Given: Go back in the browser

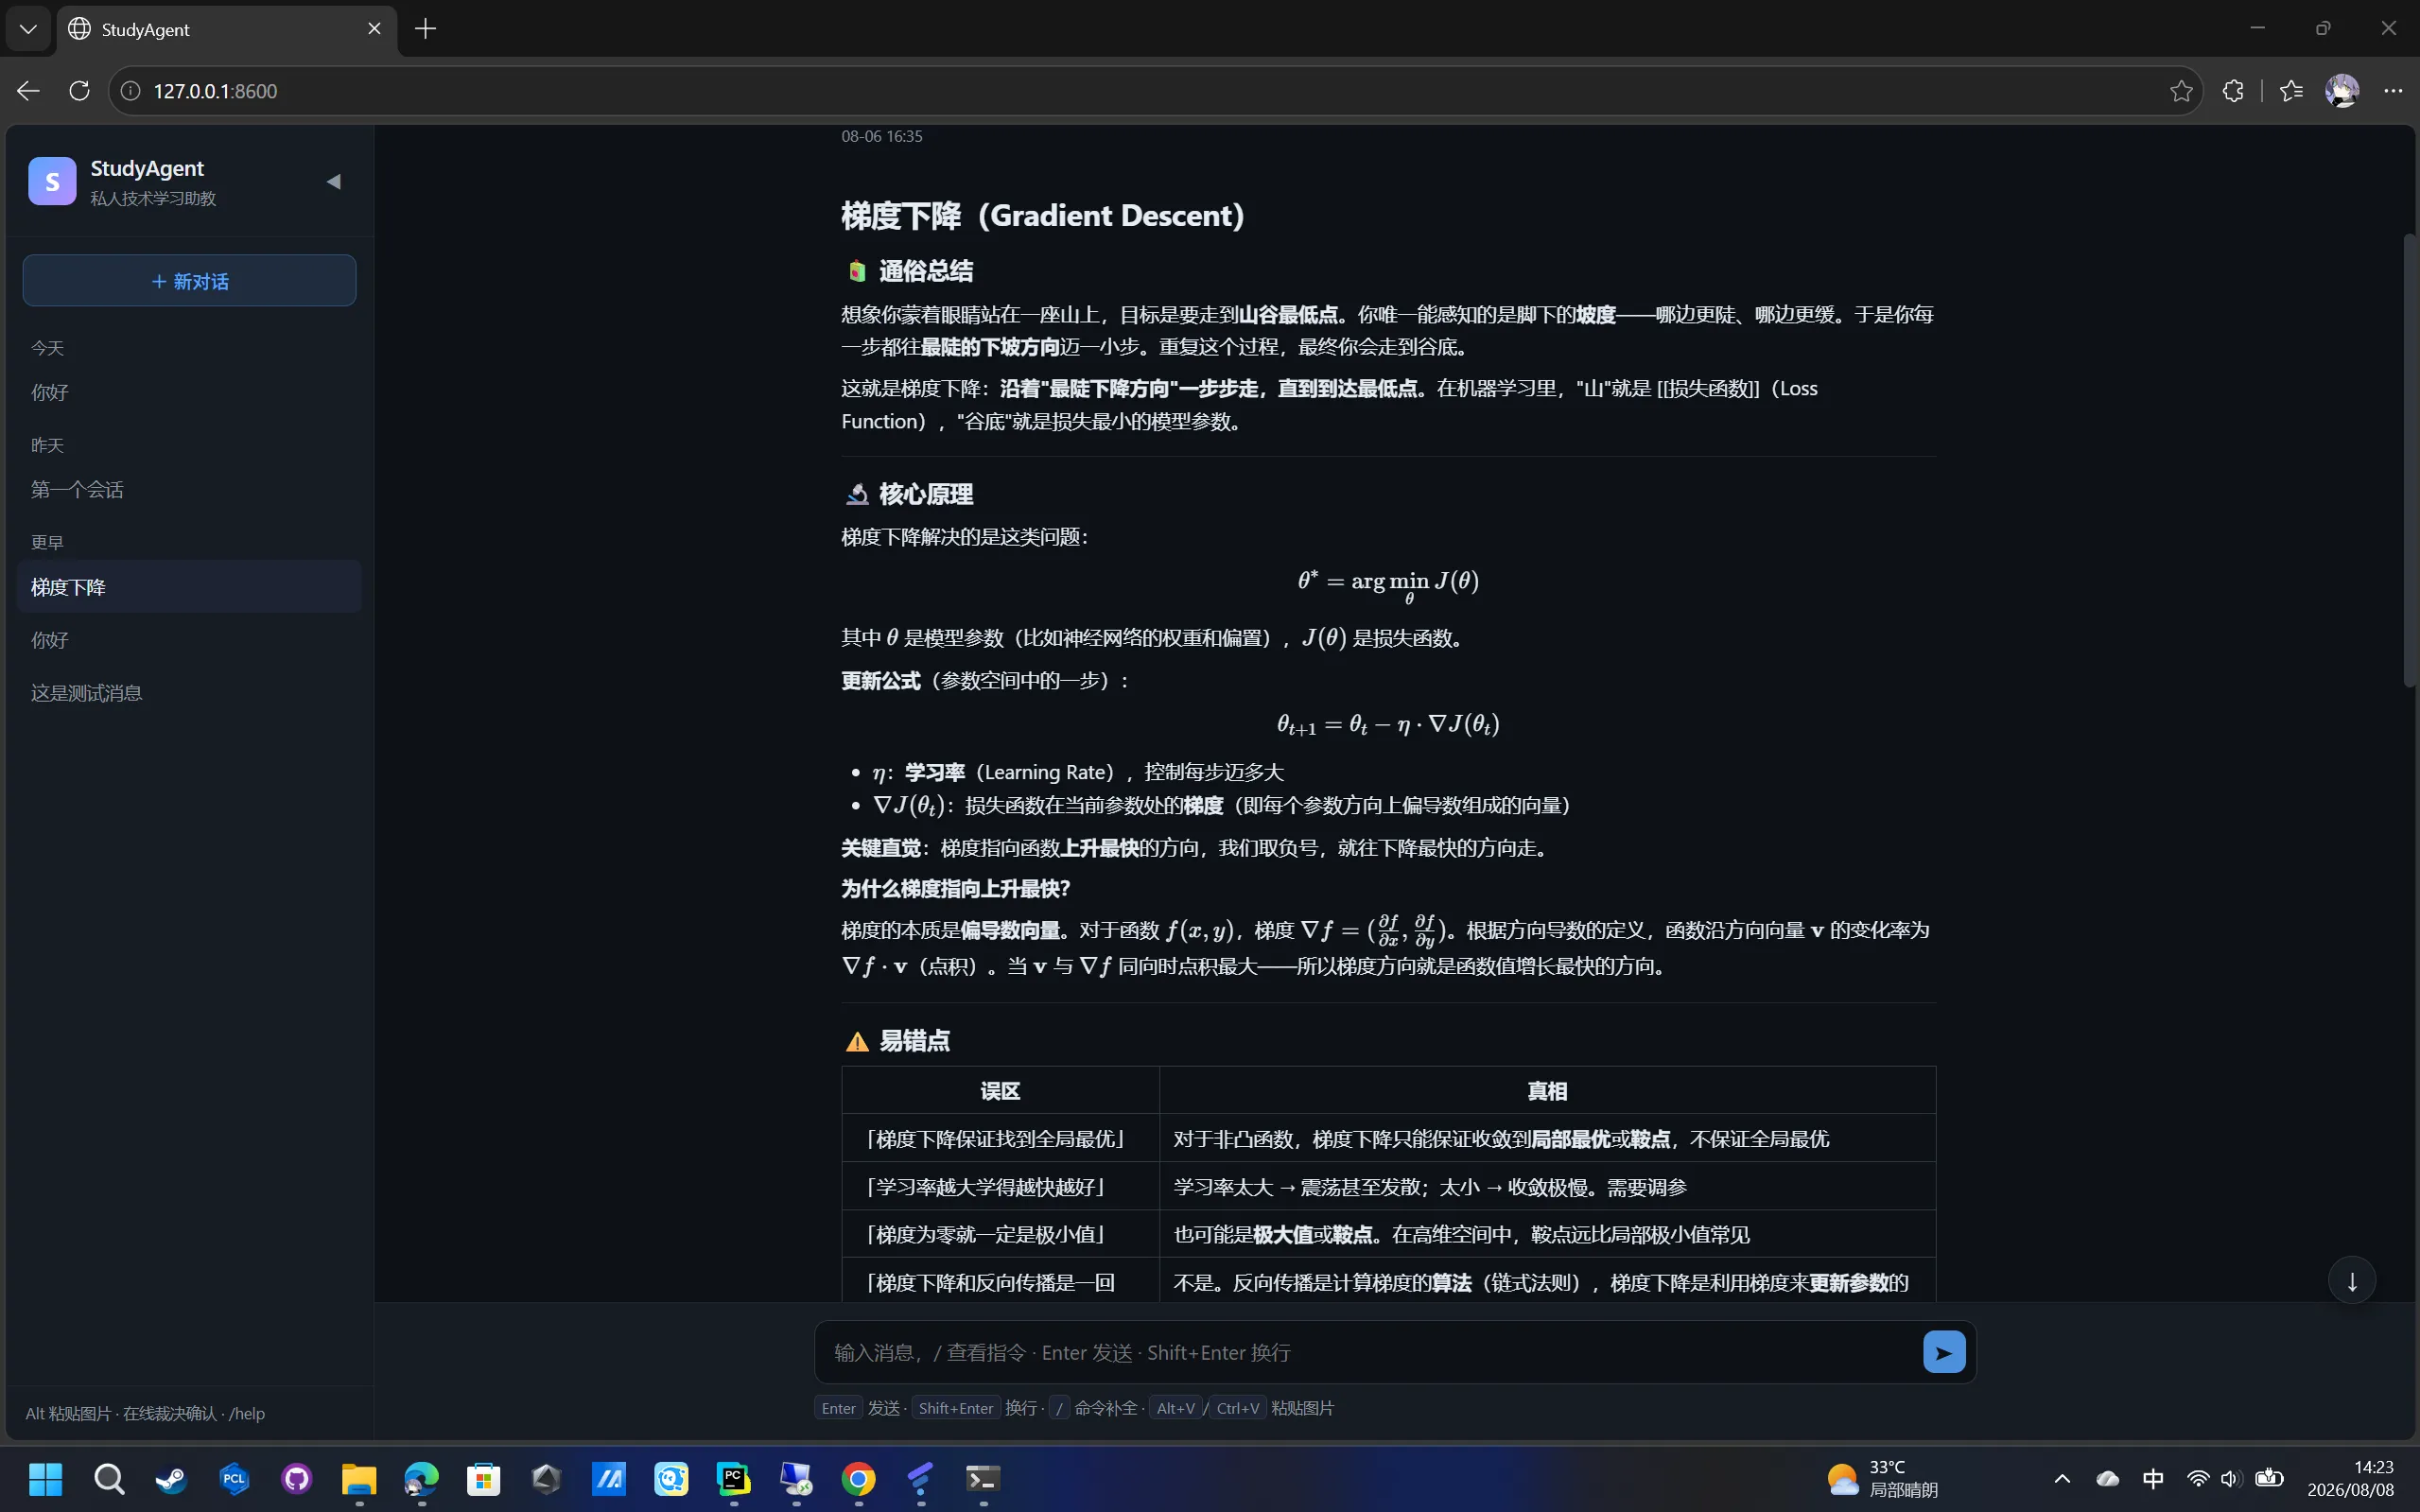Looking at the screenshot, I should coord(28,91).
